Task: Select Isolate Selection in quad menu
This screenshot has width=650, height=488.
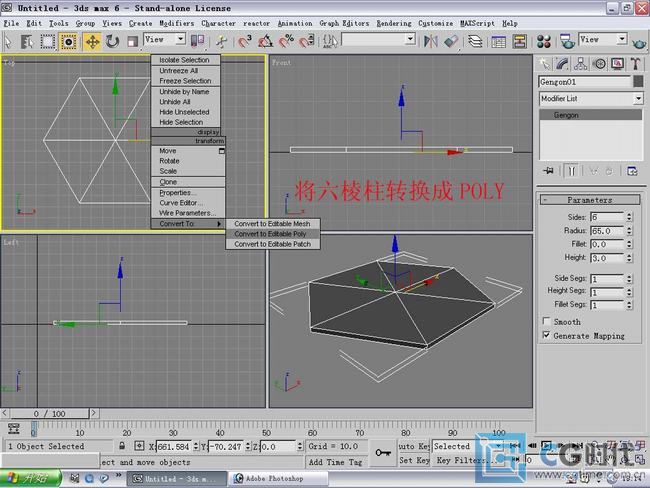Action: pos(185,60)
